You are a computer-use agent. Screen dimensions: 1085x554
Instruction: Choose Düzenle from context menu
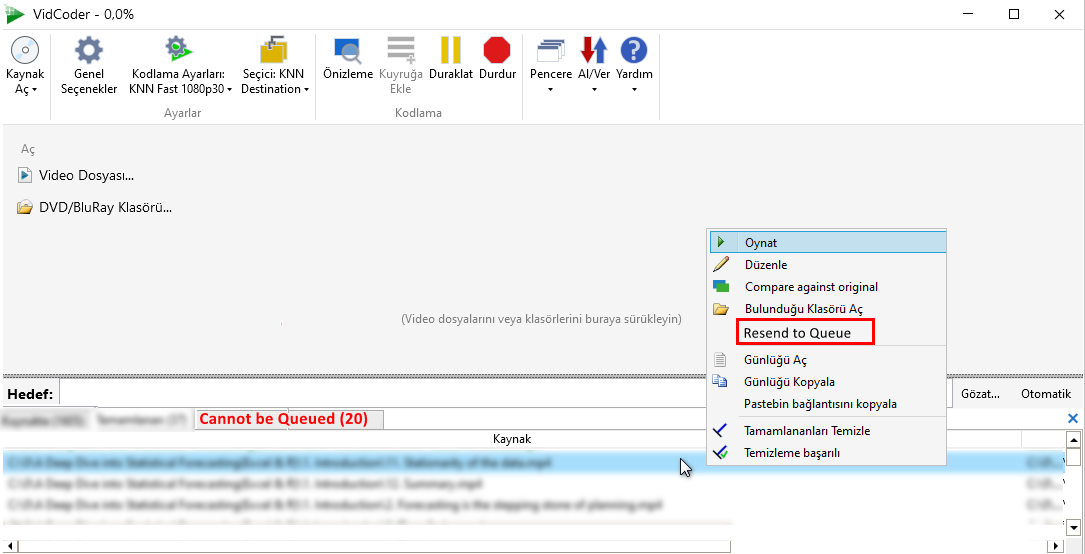pos(828,265)
